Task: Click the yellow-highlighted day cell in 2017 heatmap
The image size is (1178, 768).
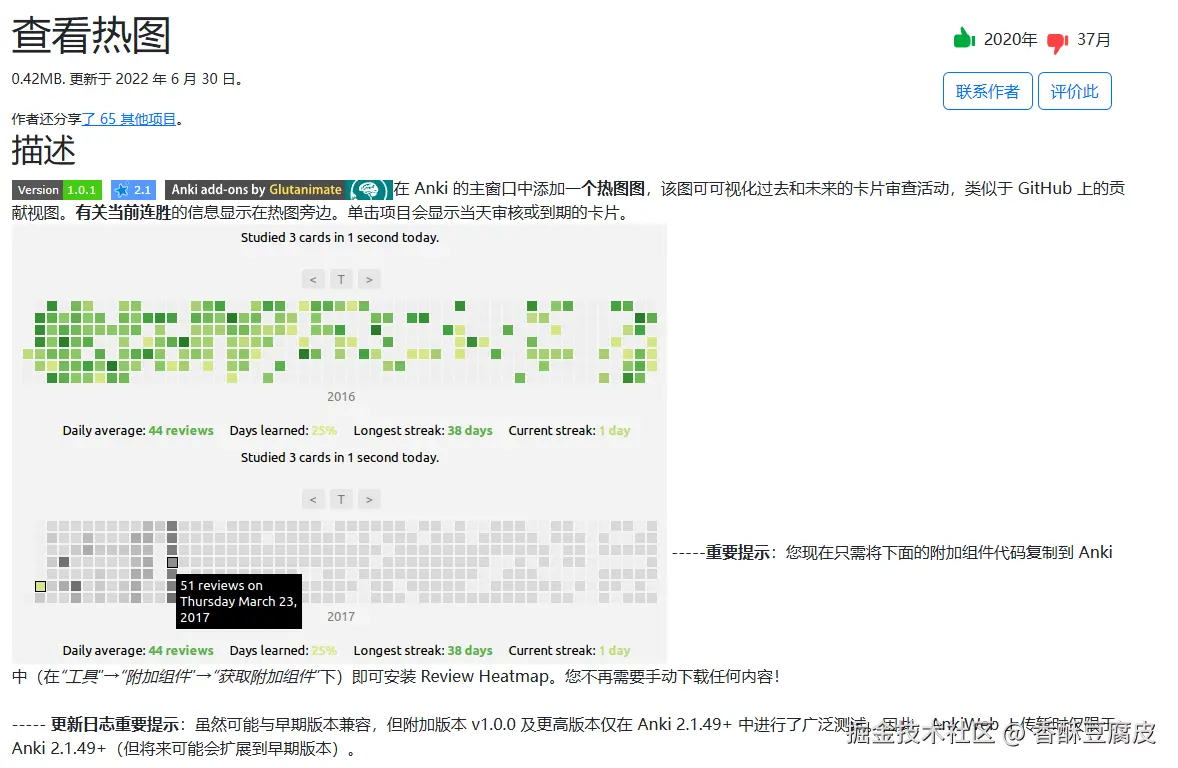Action: coord(41,586)
